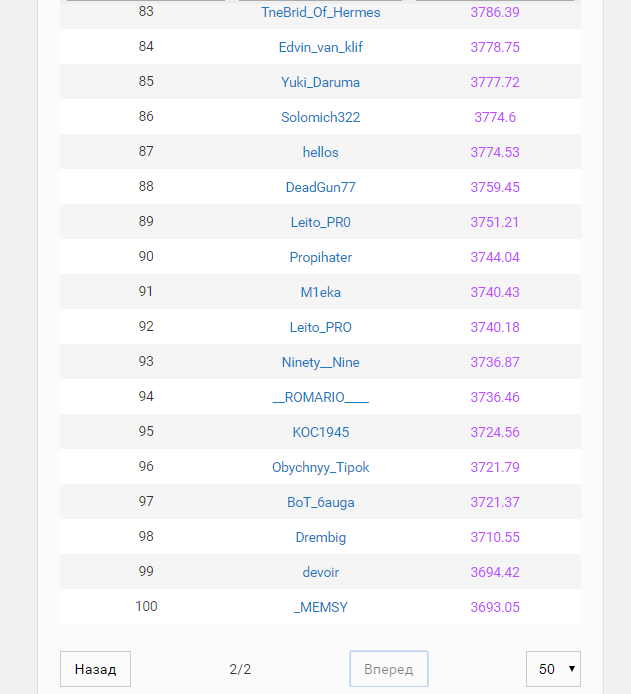Image resolution: width=631 pixels, height=694 pixels.
Task: Click the Solomich322 player name
Action: [320, 117]
